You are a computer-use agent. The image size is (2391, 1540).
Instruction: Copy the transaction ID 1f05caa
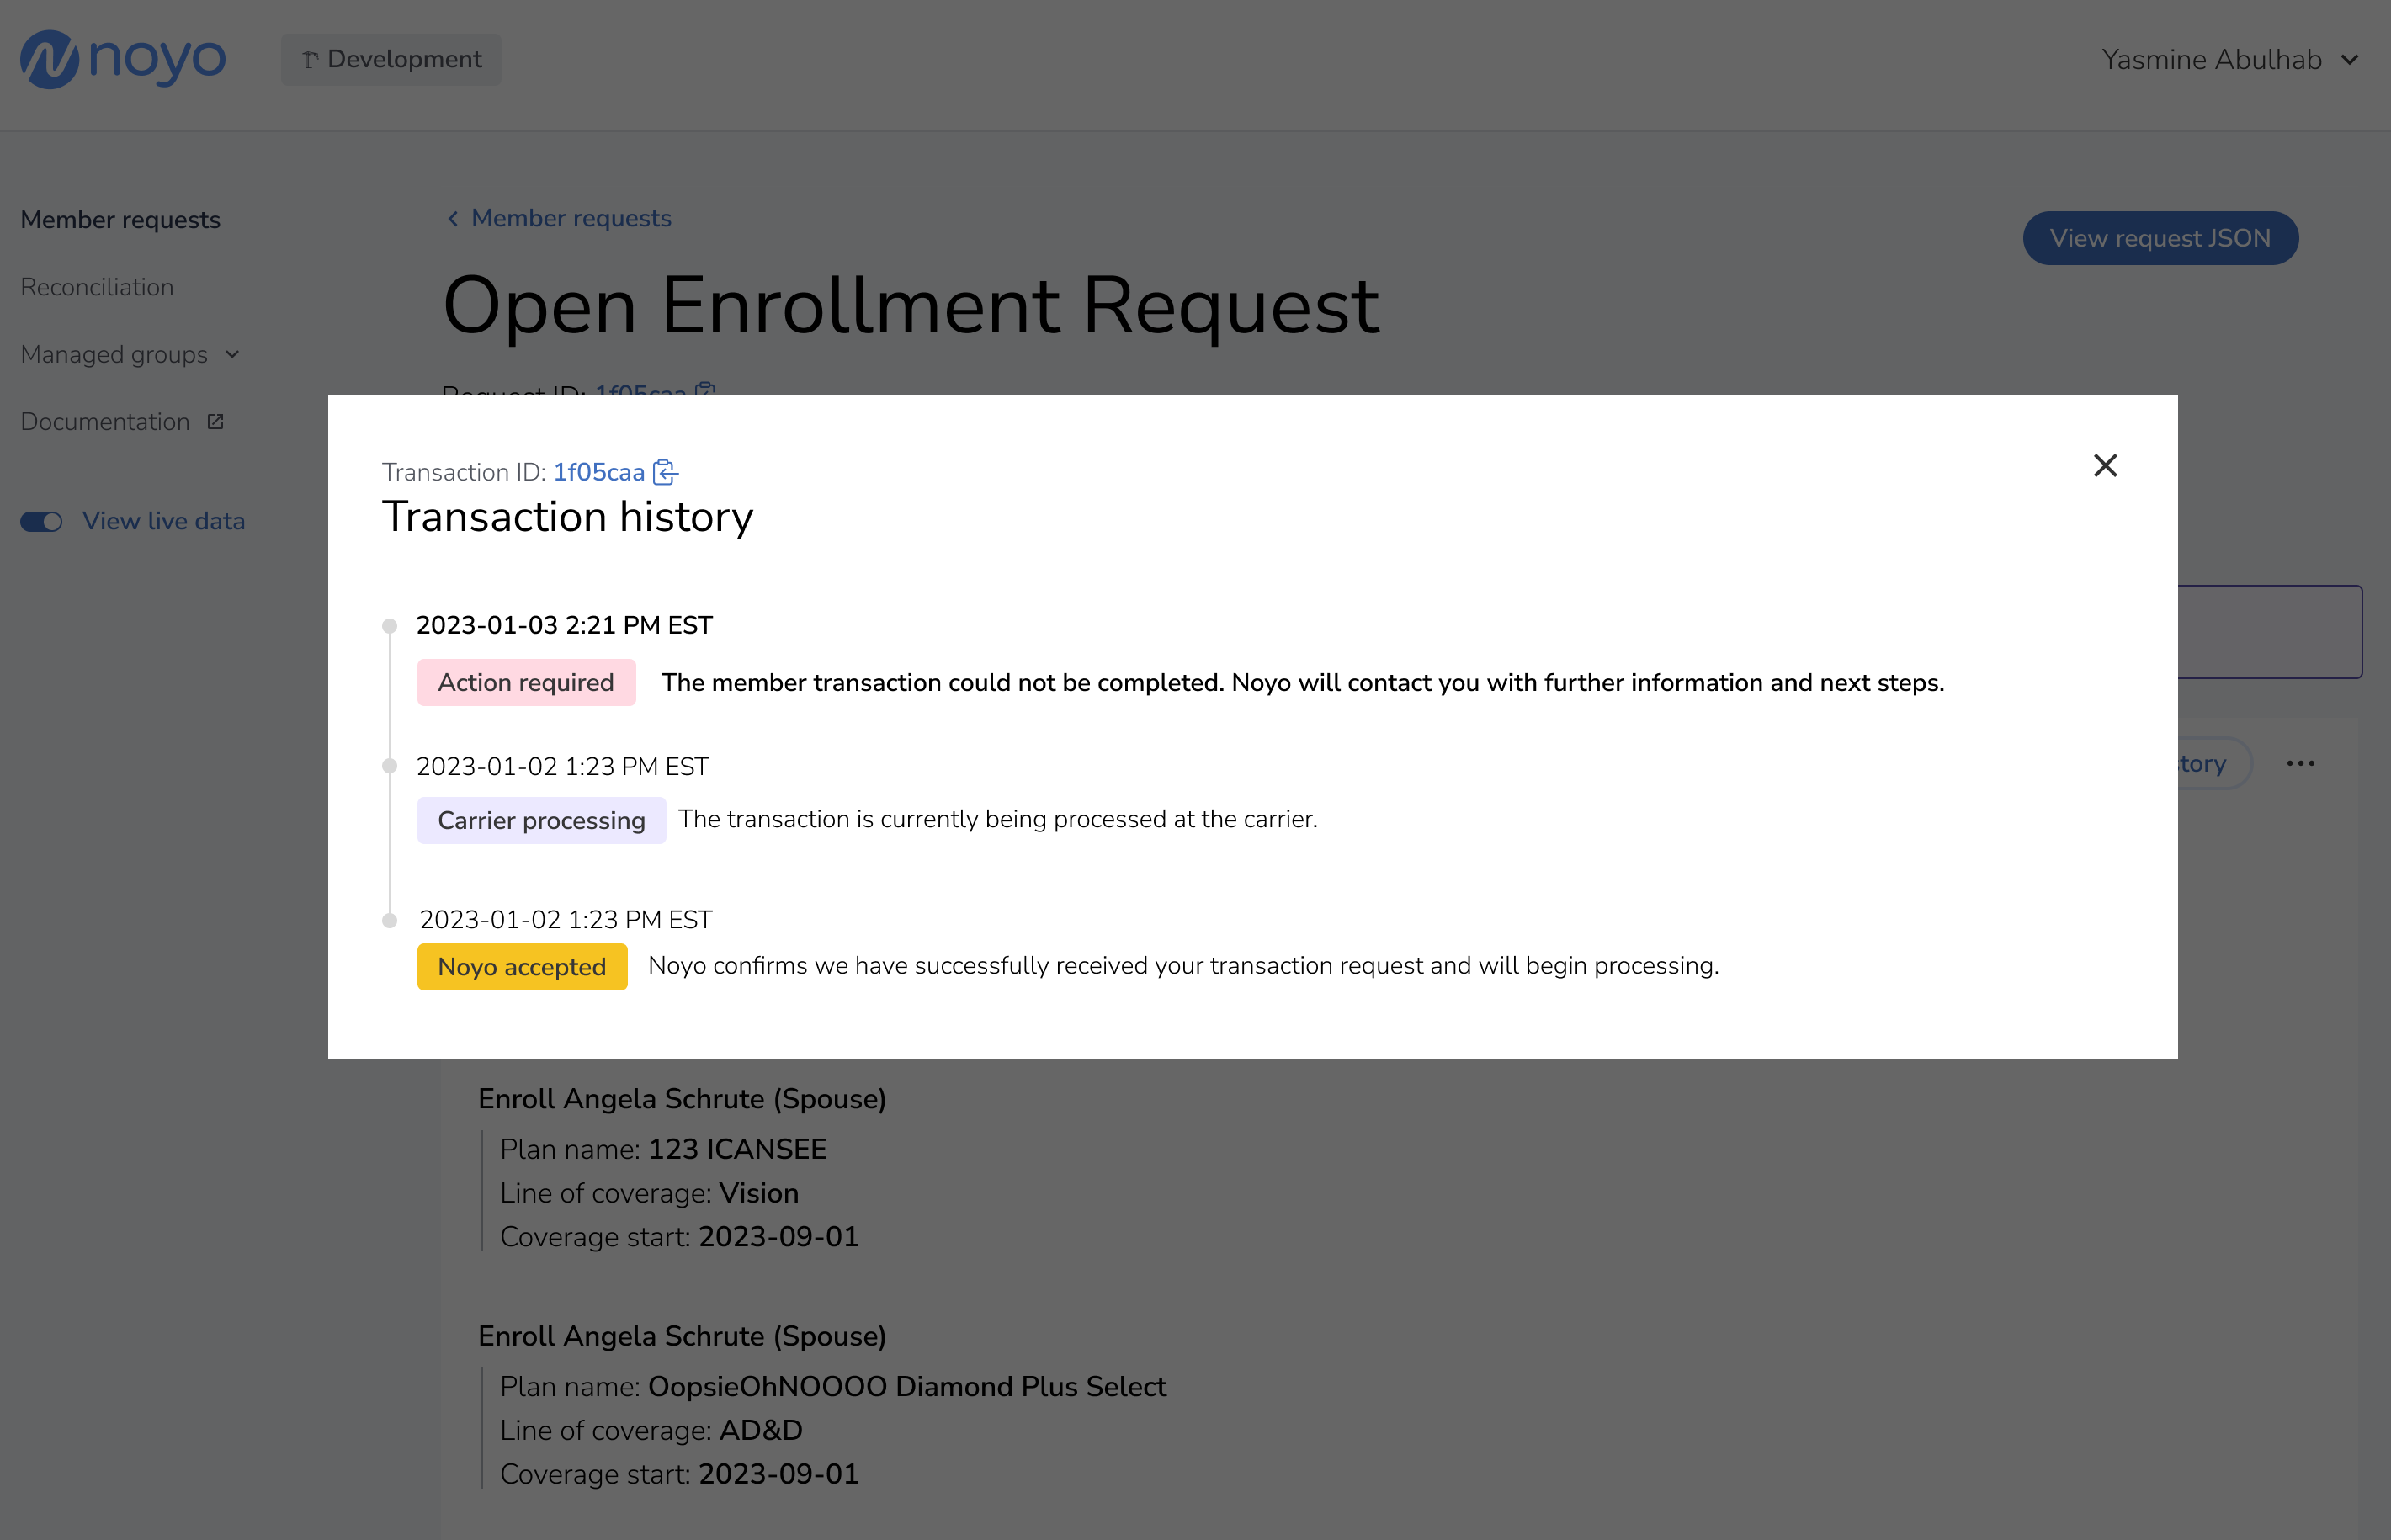[665, 472]
